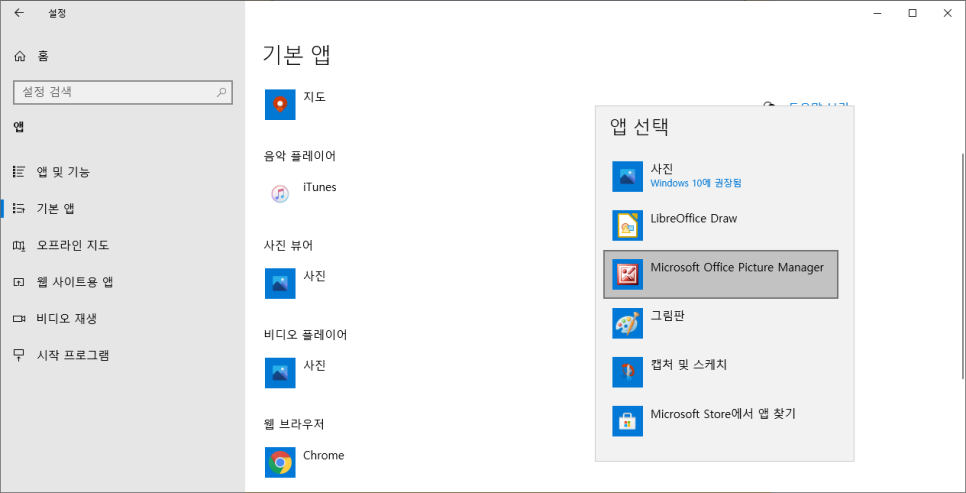The width and height of the screenshot is (966, 493).
Task: Maximize the Settings window
Action: click(912, 13)
